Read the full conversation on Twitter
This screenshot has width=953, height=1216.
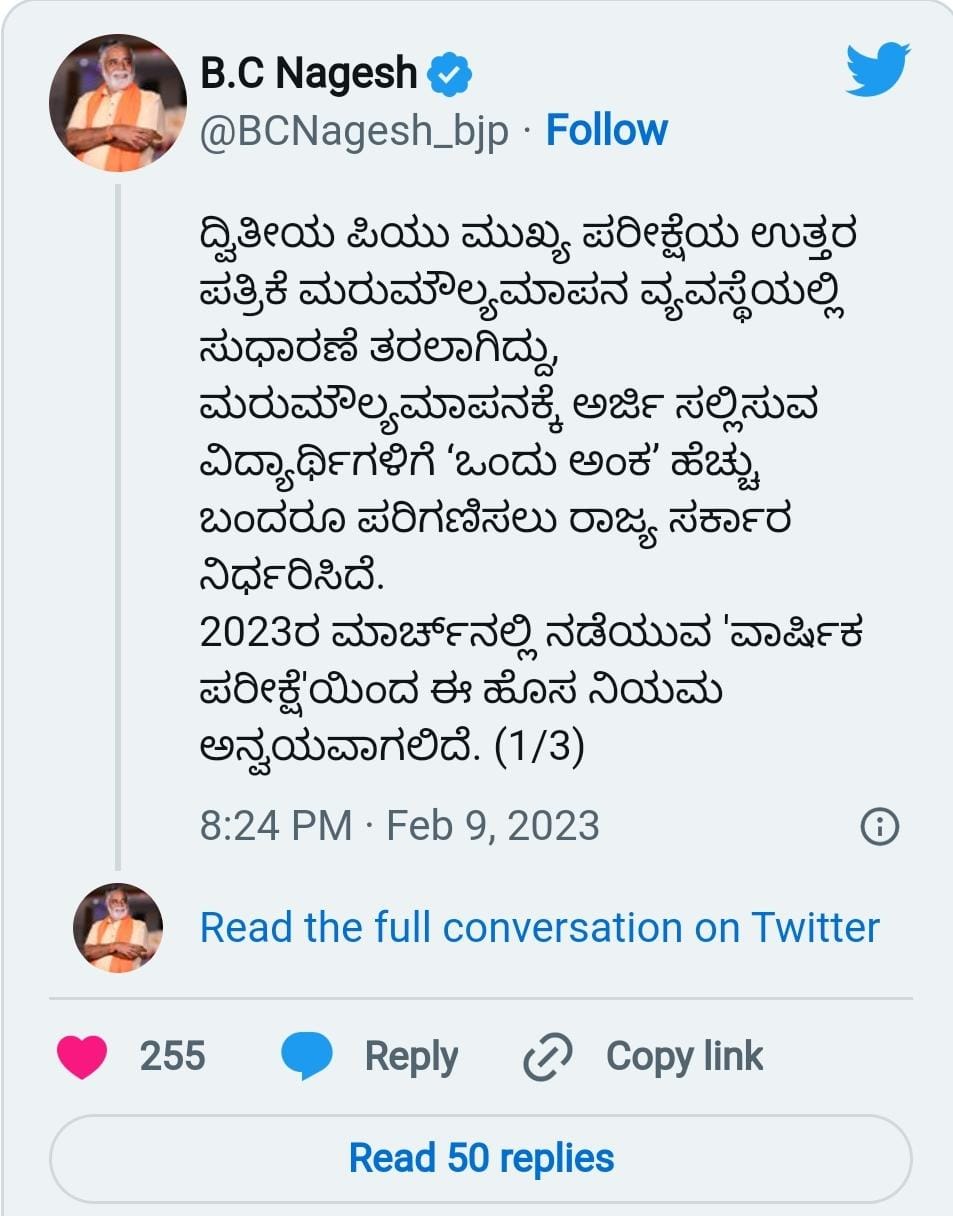pyautogui.click(x=539, y=928)
